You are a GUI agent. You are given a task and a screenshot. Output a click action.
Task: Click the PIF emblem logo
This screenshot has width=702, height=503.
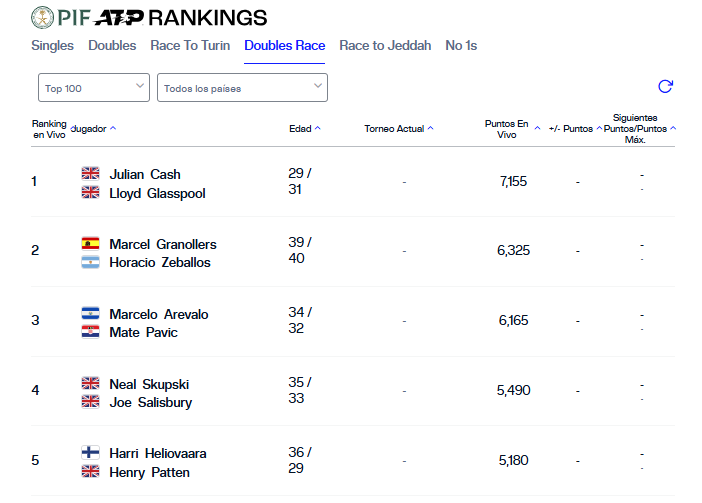click(43, 17)
